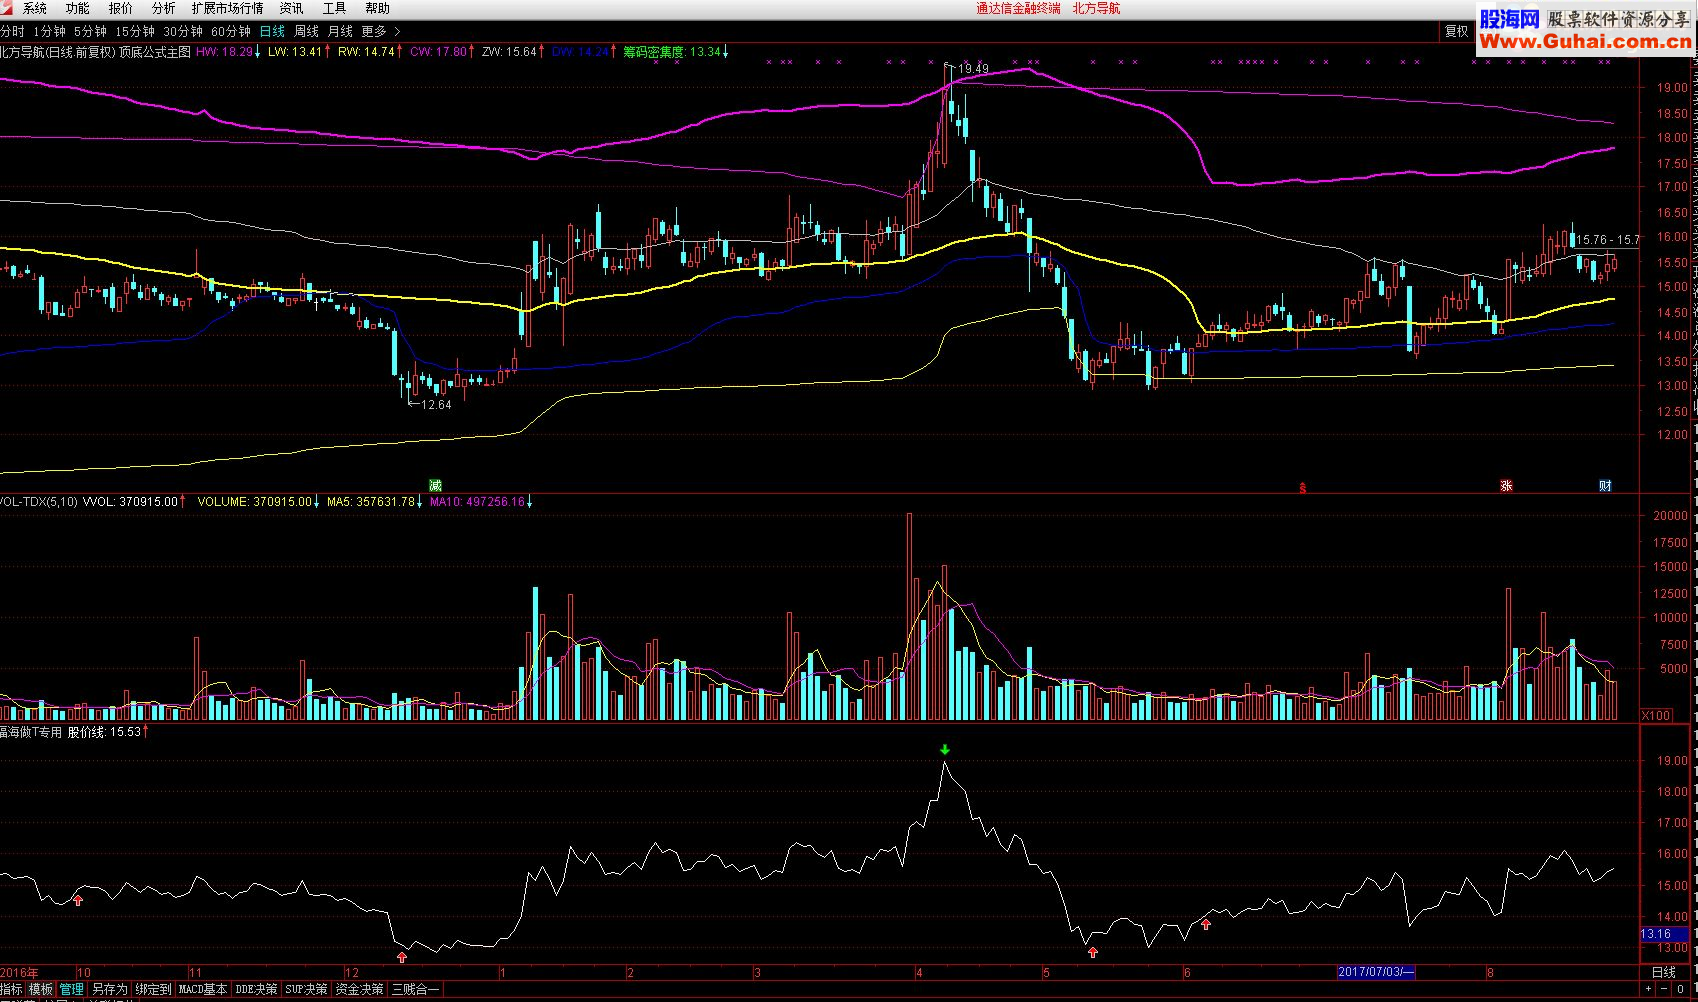Image resolution: width=1698 pixels, height=1002 pixels.
Task: Select the MACD基本 template
Action: [203, 989]
